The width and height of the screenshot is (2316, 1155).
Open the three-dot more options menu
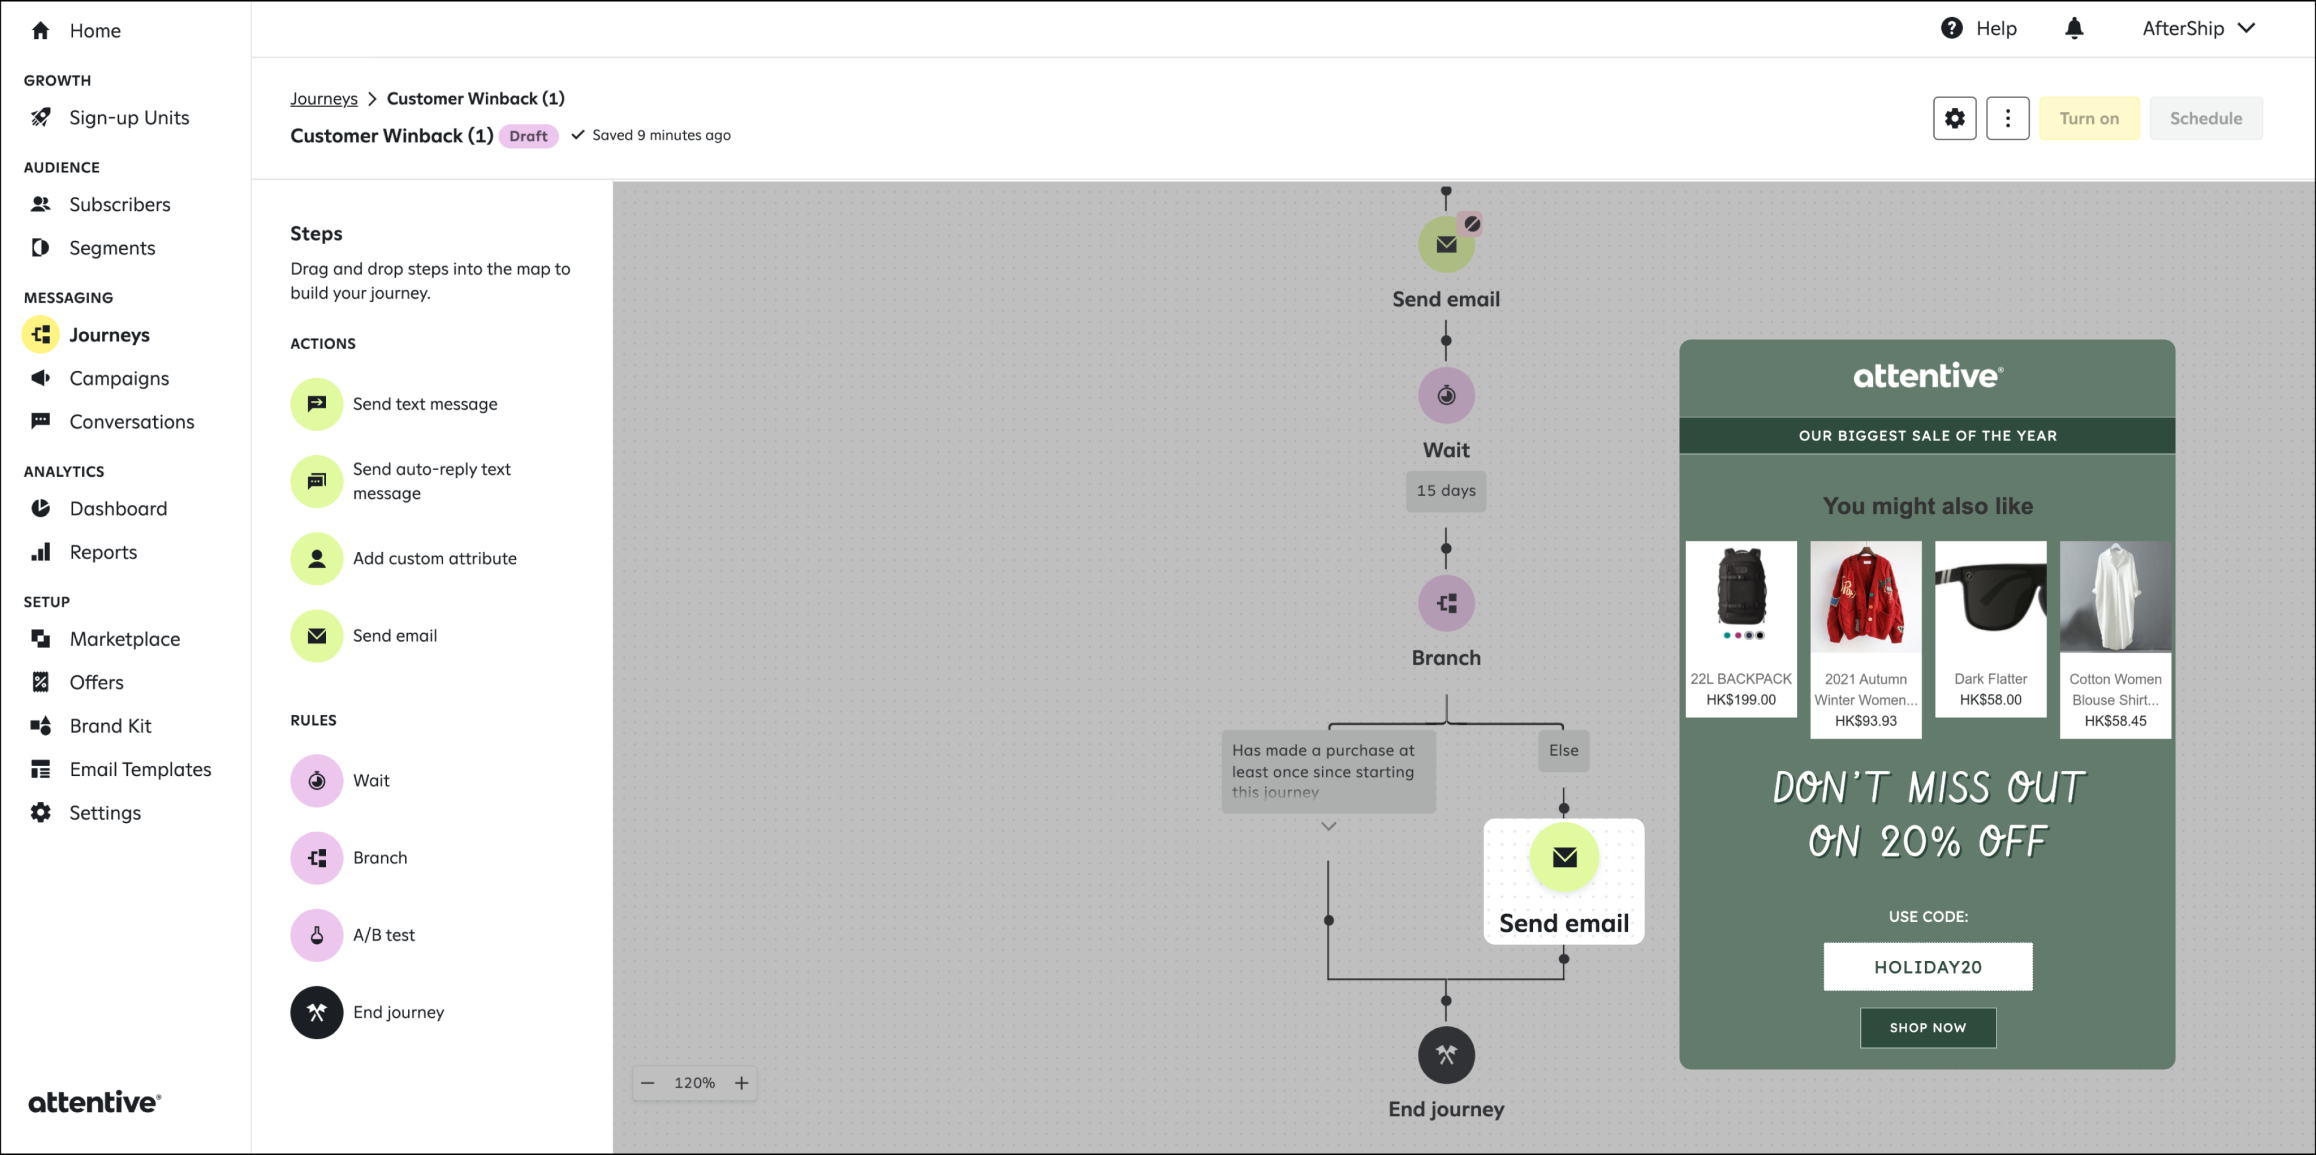coord(2007,118)
